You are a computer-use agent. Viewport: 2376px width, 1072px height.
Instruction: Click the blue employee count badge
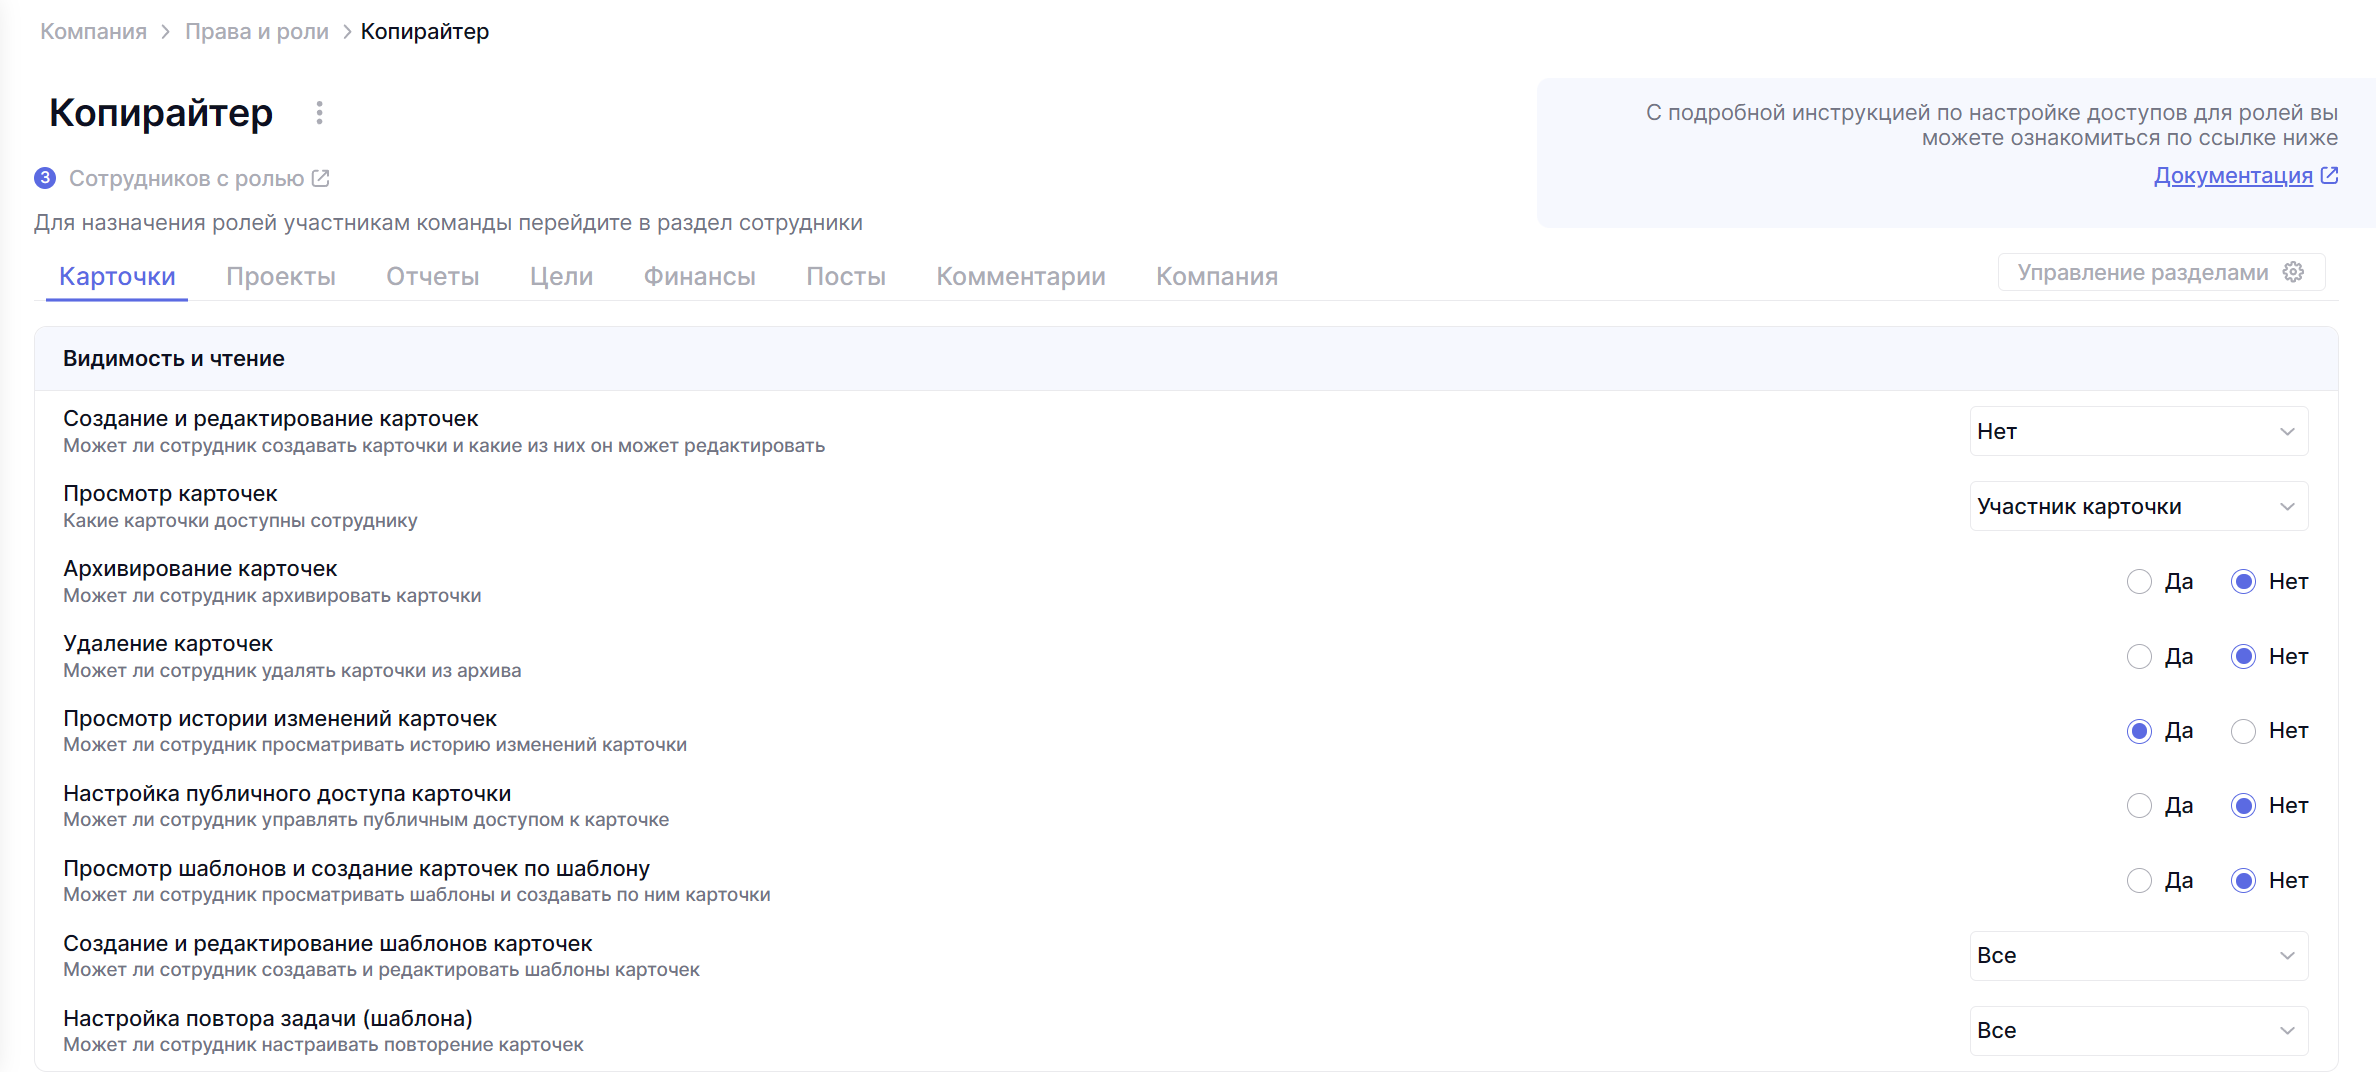(x=45, y=178)
